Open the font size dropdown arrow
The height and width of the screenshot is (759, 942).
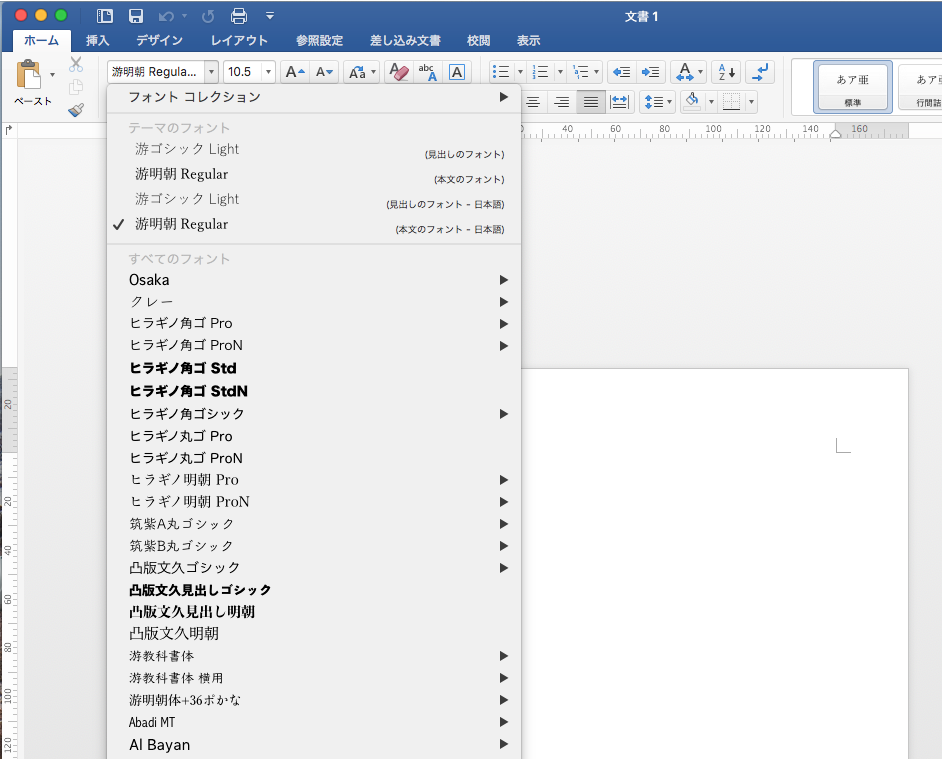(269, 72)
